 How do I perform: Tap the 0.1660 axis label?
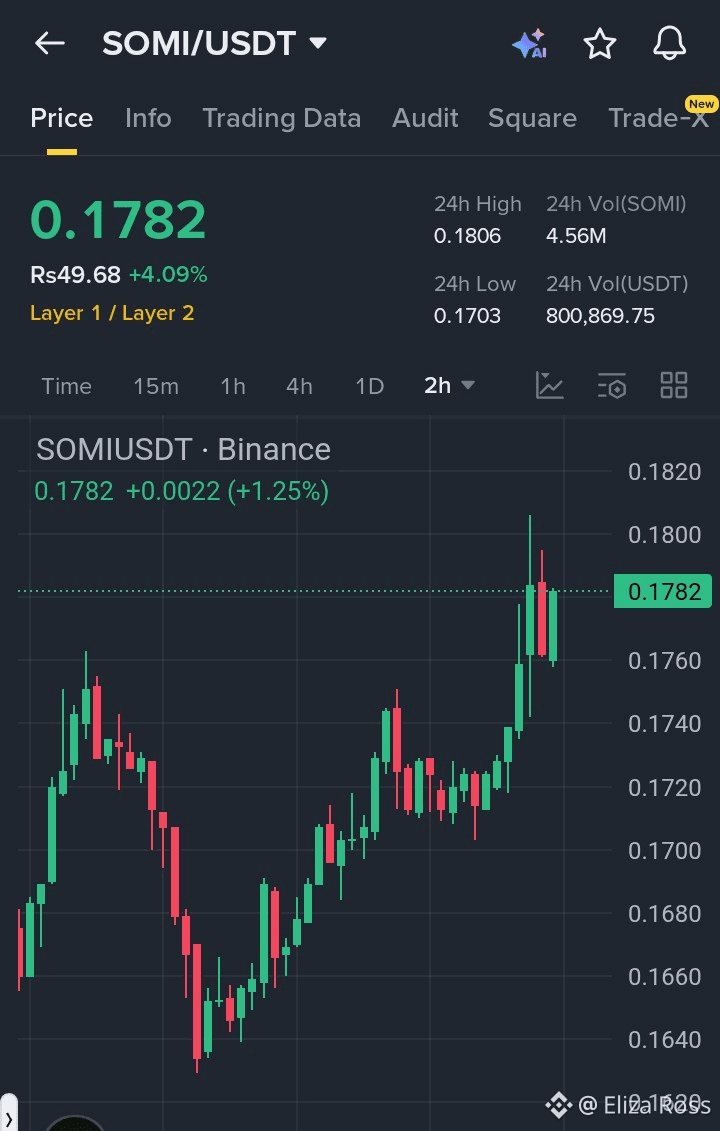point(664,977)
